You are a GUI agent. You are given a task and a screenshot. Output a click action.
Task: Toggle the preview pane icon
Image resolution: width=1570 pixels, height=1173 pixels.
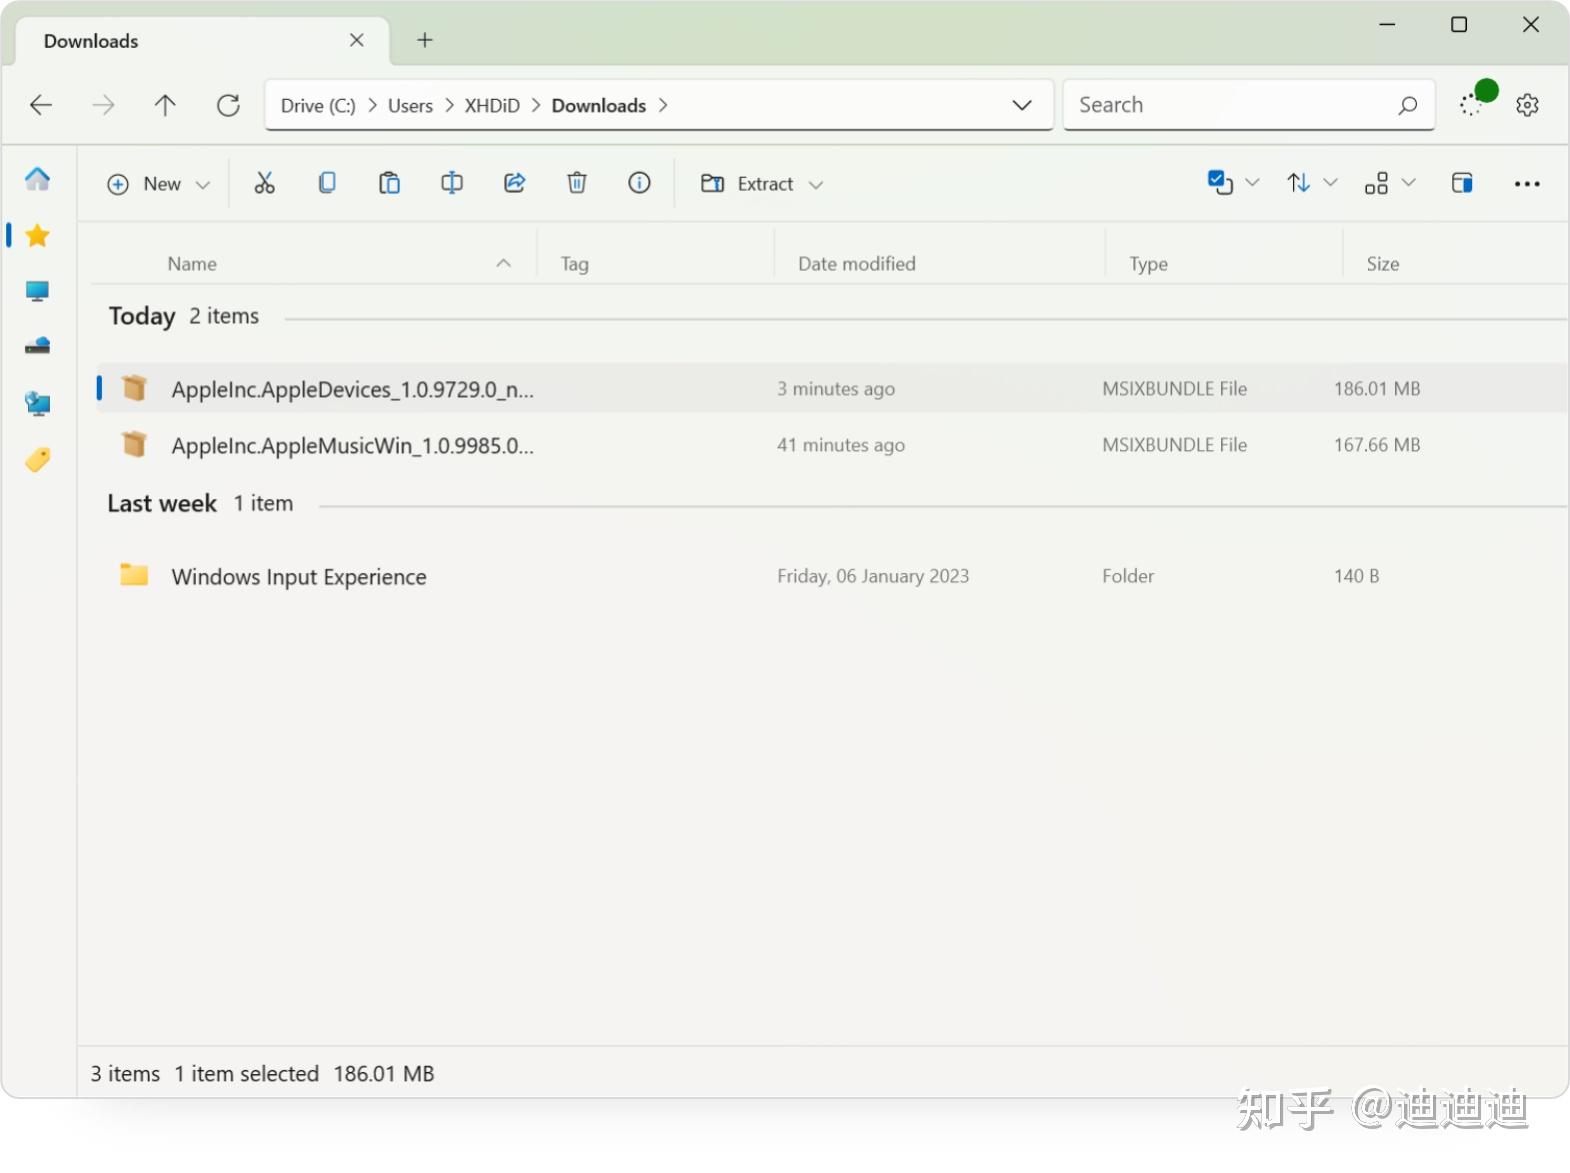point(1462,183)
